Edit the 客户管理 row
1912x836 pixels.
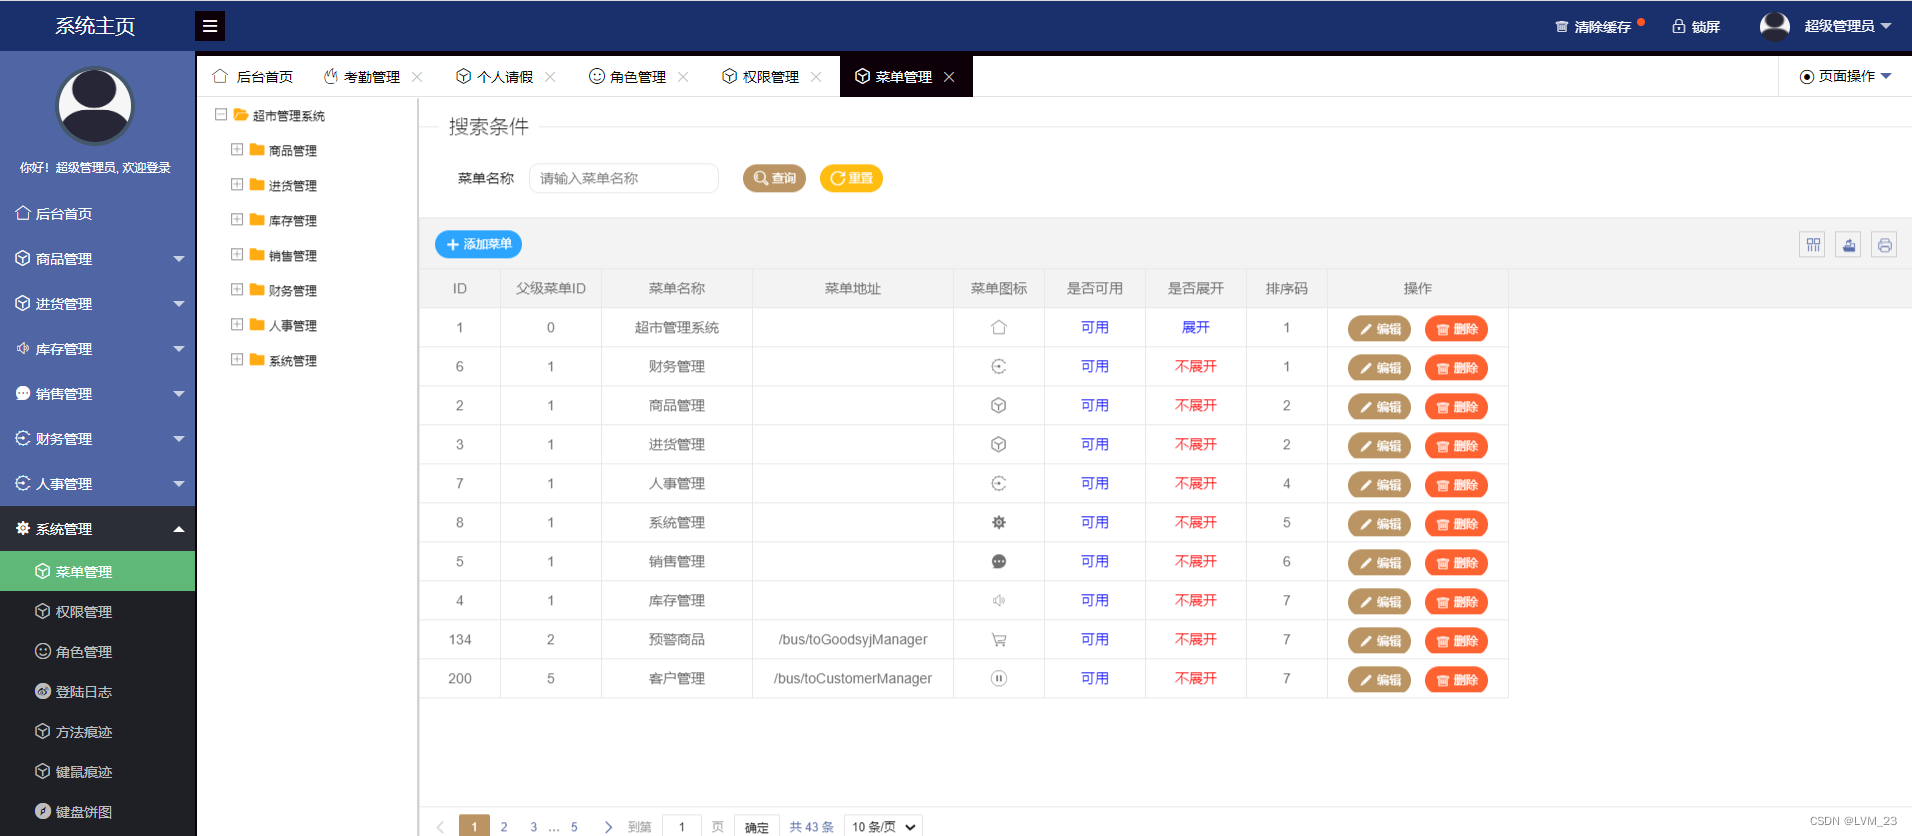[x=1379, y=680]
